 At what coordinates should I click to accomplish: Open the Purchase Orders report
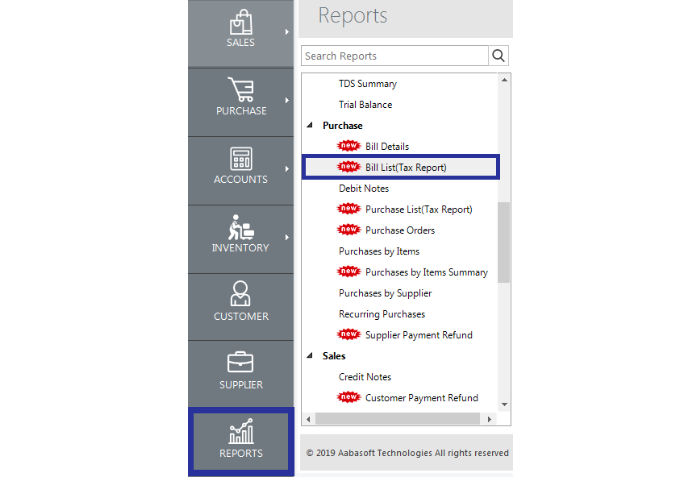(x=400, y=230)
